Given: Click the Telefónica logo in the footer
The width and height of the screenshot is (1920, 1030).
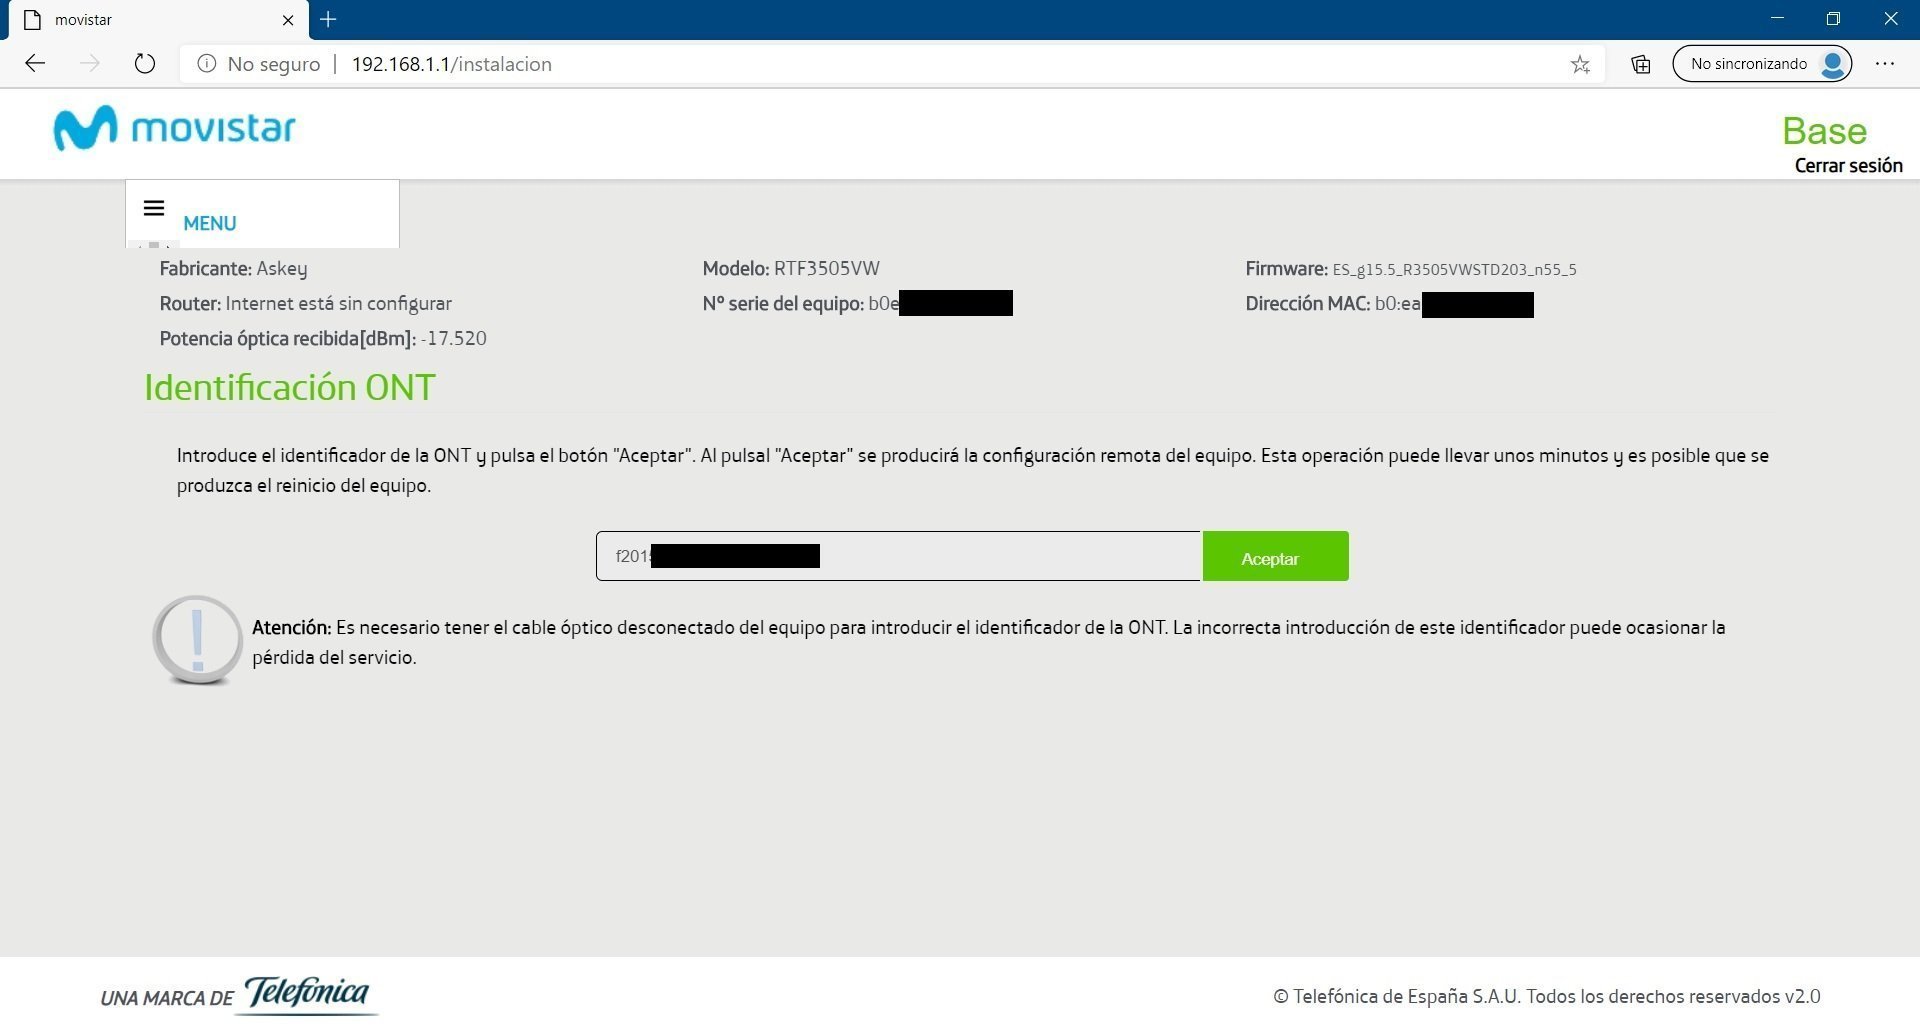Looking at the screenshot, I should pos(307,994).
